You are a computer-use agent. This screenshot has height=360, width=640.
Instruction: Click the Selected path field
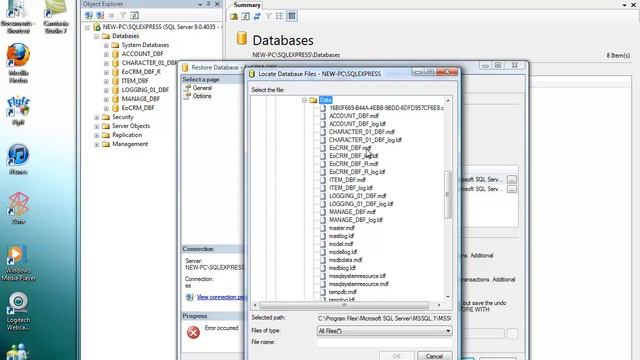click(x=384, y=318)
